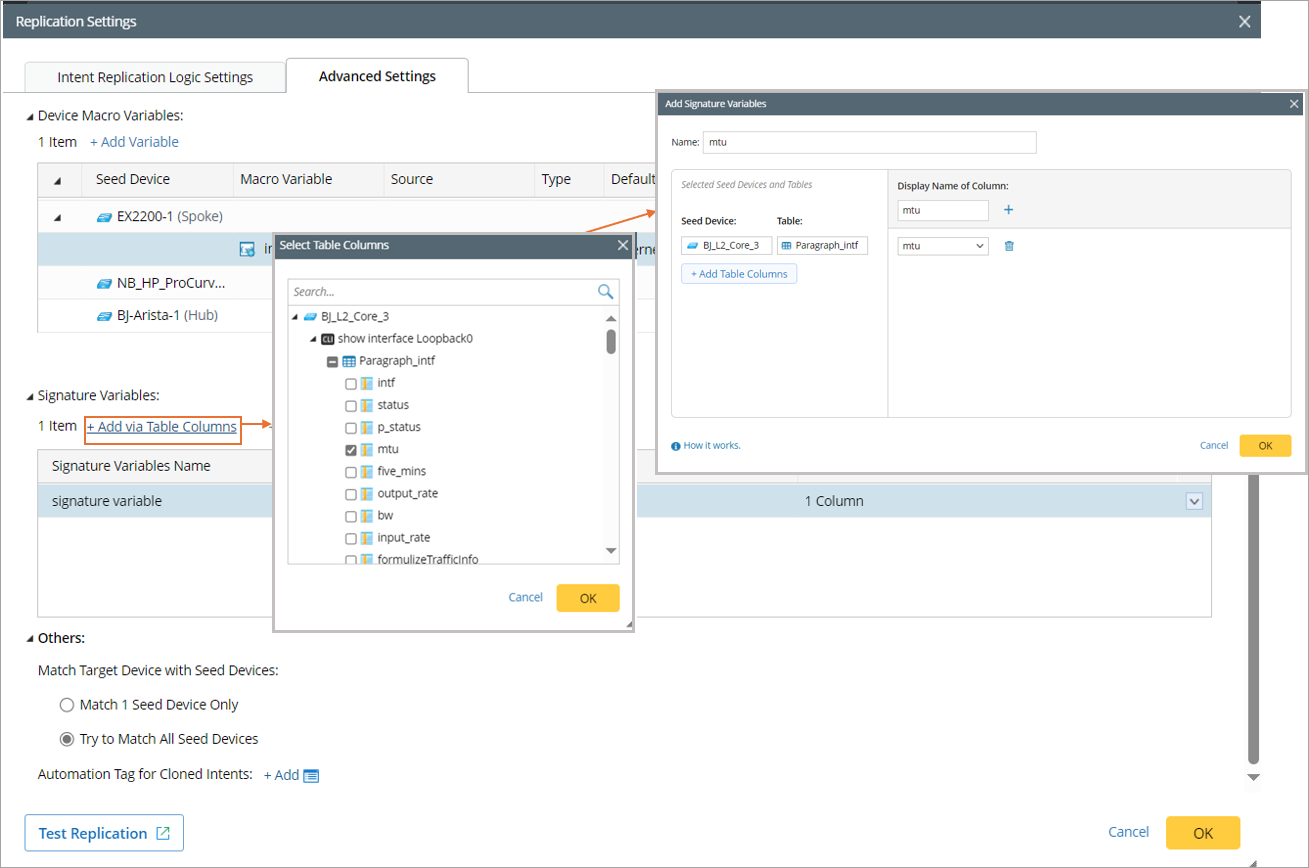Click the trash icon beside mtu dropdown
Viewport: 1309px width, 868px height.
(x=1009, y=246)
